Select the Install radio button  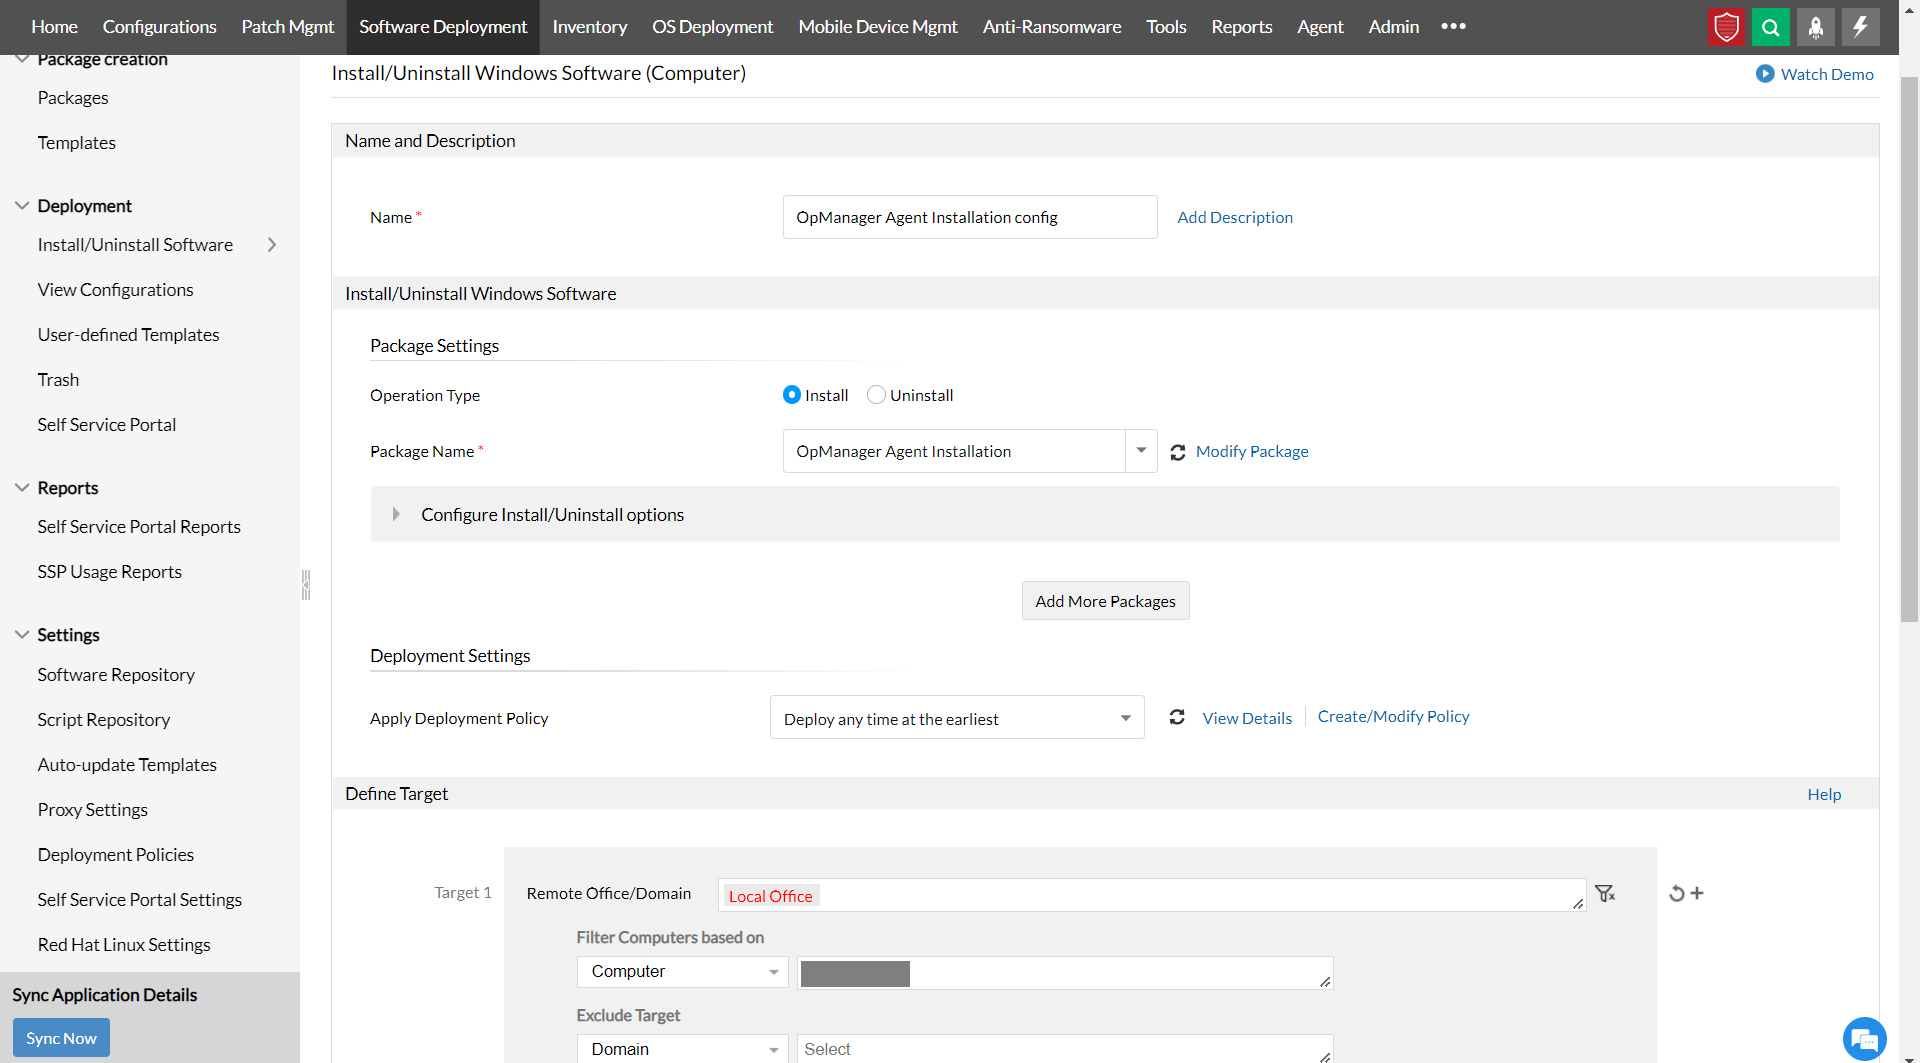[x=792, y=395]
